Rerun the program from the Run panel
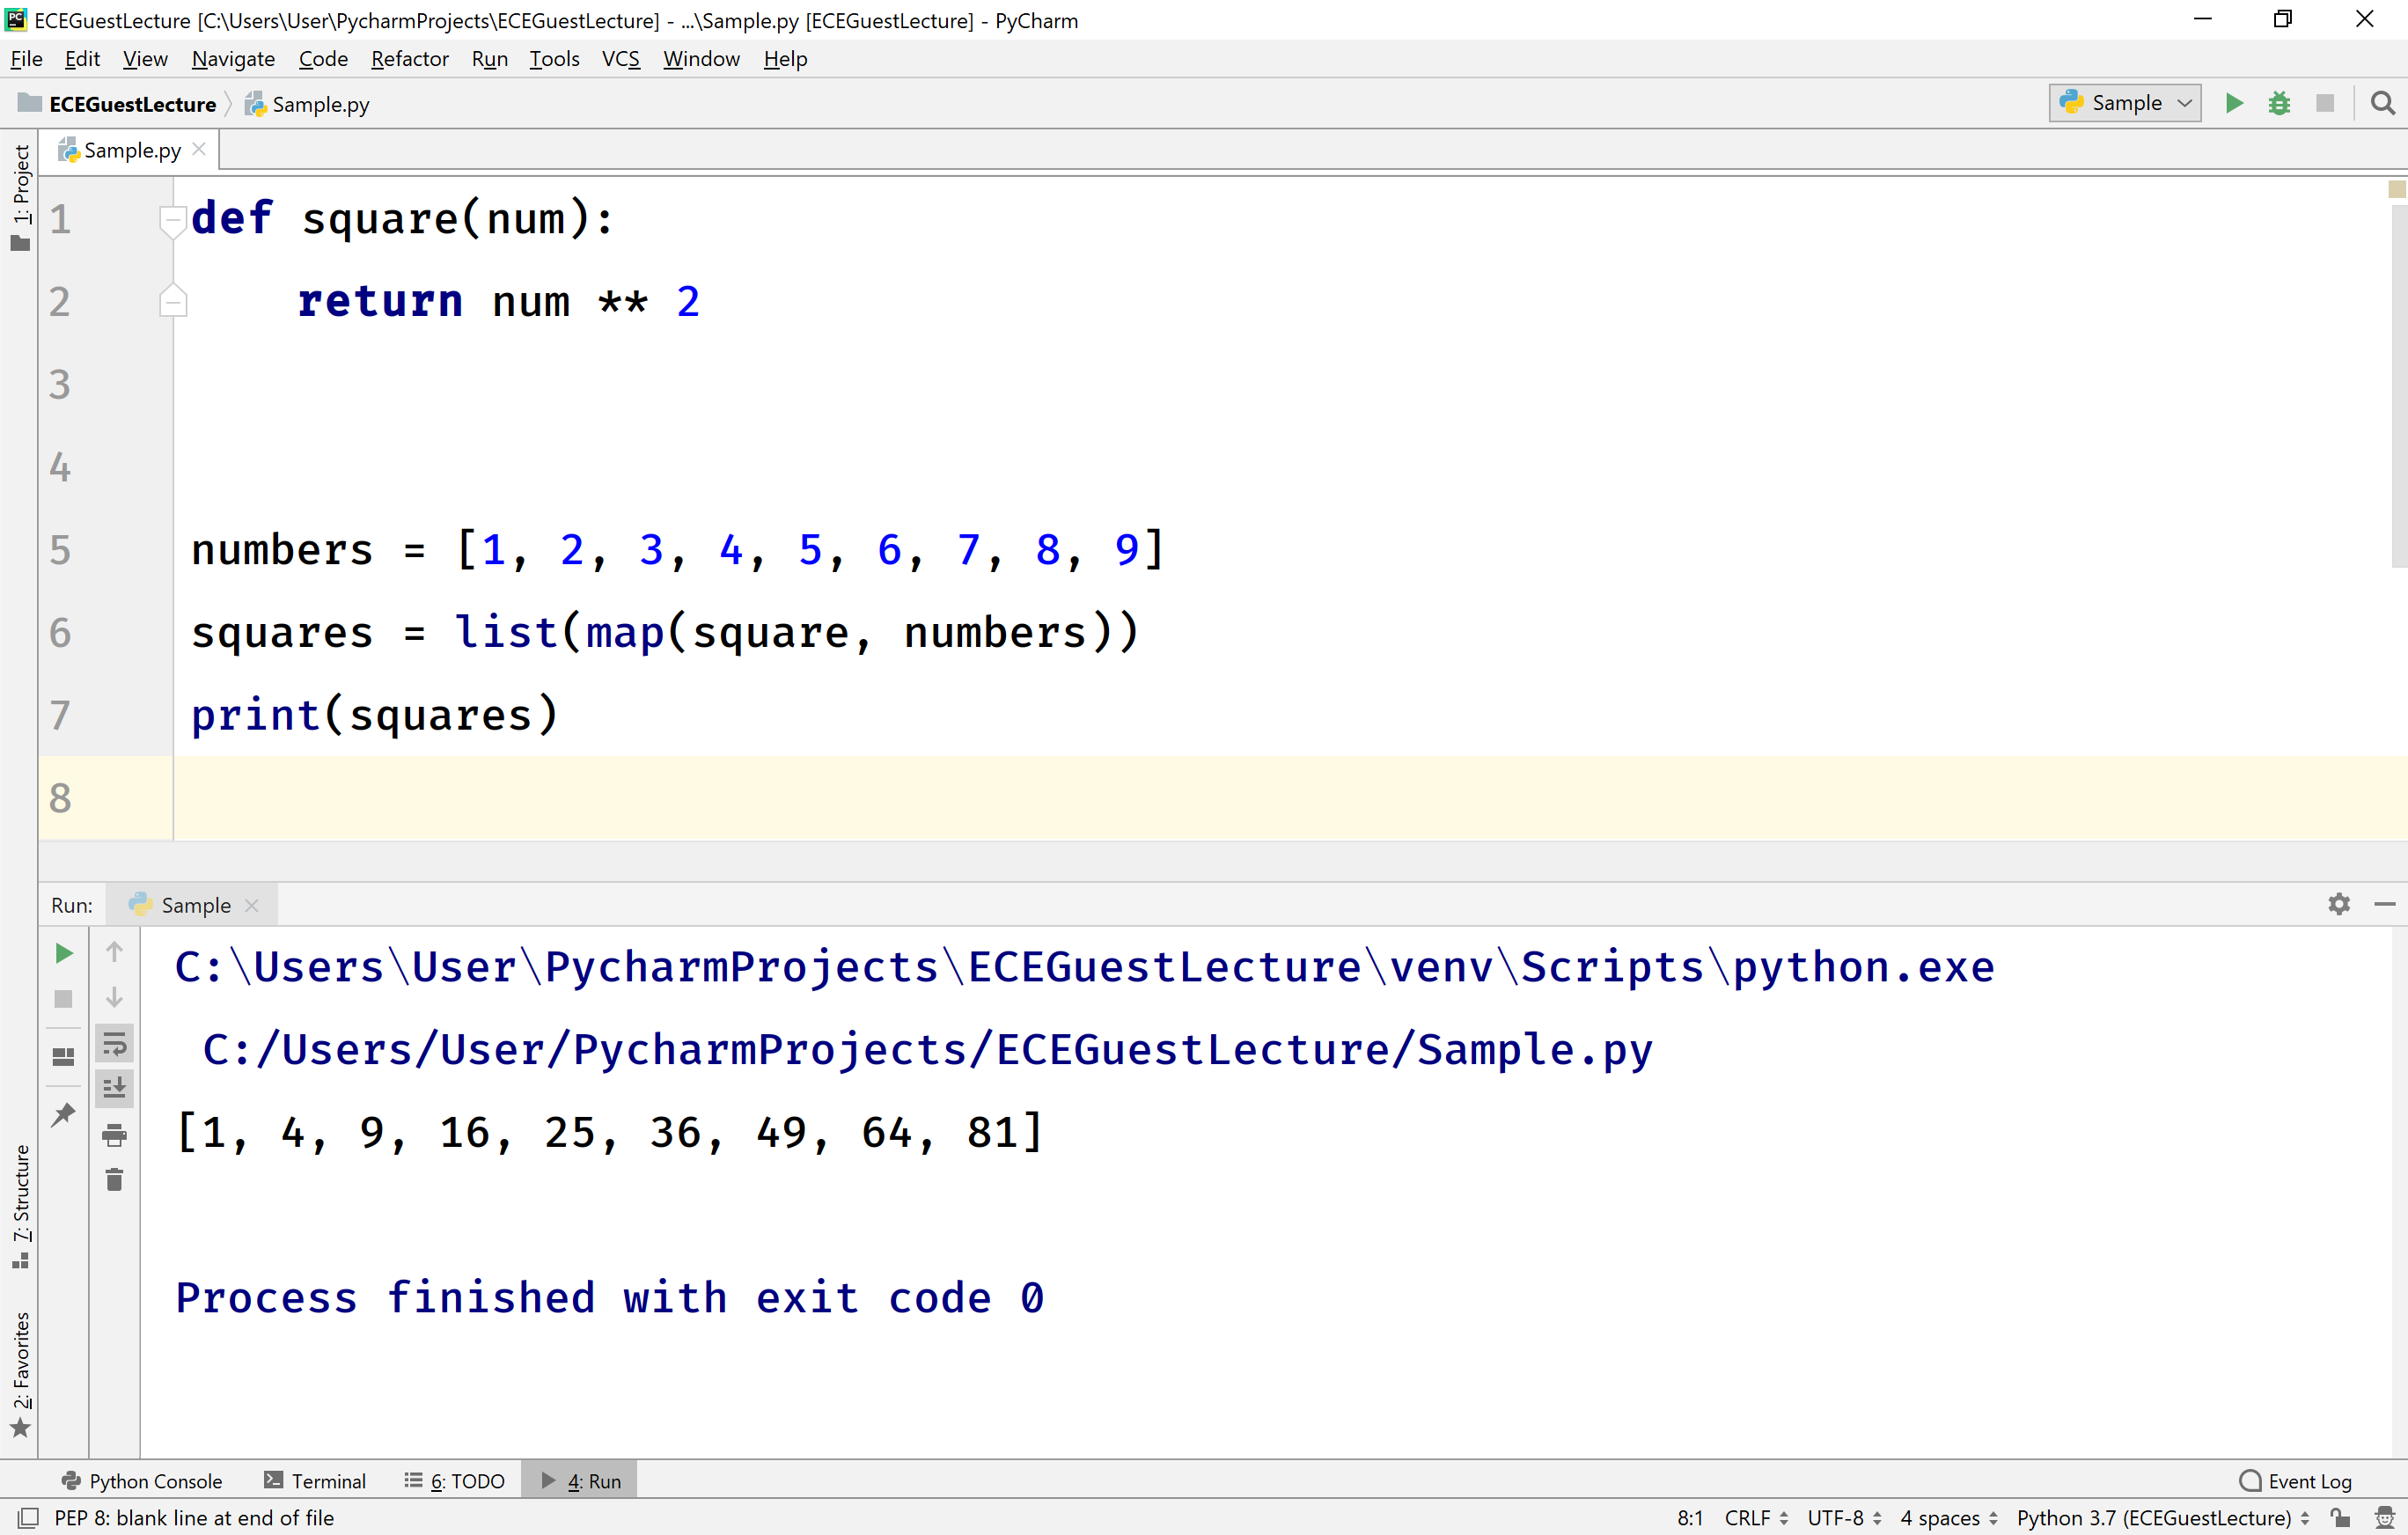This screenshot has width=2408, height=1535. [63, 952]
